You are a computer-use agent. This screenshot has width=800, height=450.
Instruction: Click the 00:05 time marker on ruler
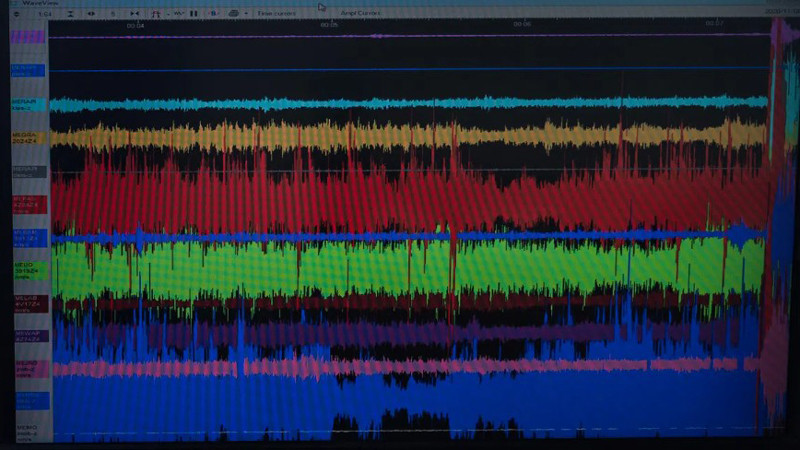pyautogui.click(x=329, y=24)
